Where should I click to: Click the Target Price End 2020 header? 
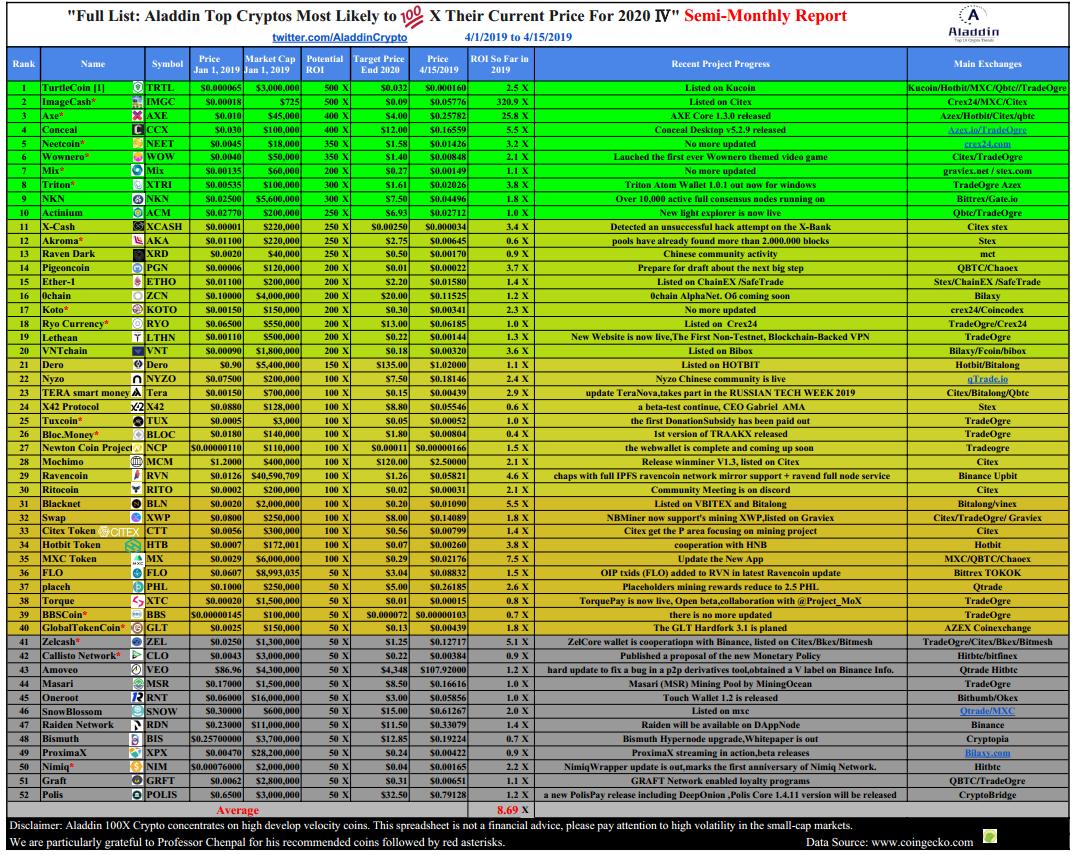point(379,64)
